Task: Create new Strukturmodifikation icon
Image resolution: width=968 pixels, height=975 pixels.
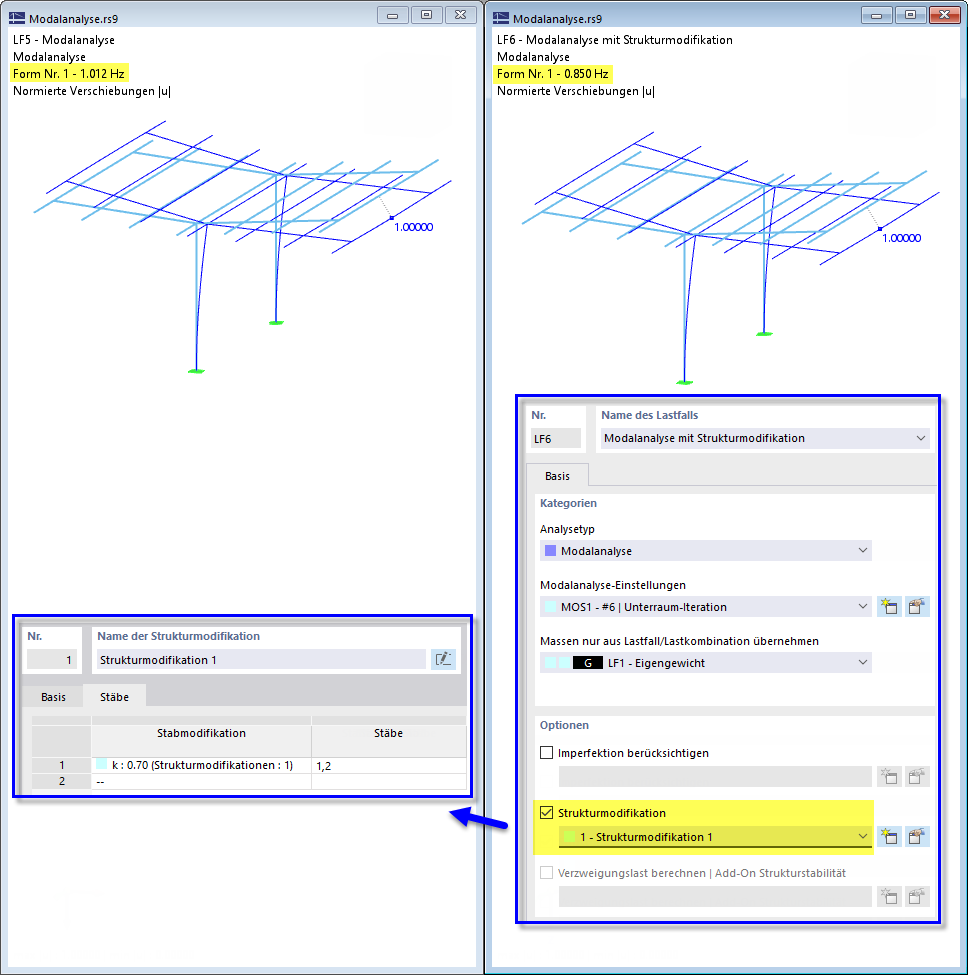Action: tap(890, 837)
